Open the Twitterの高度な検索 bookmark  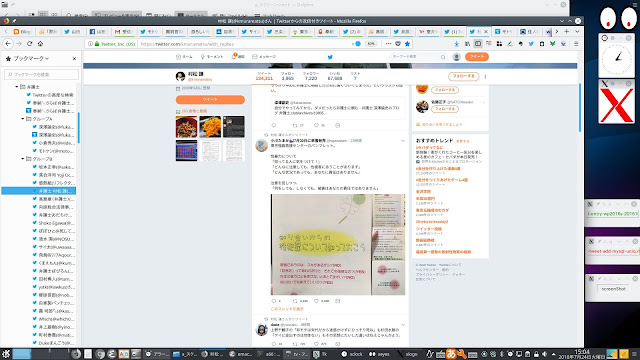[x=50, y=95]
